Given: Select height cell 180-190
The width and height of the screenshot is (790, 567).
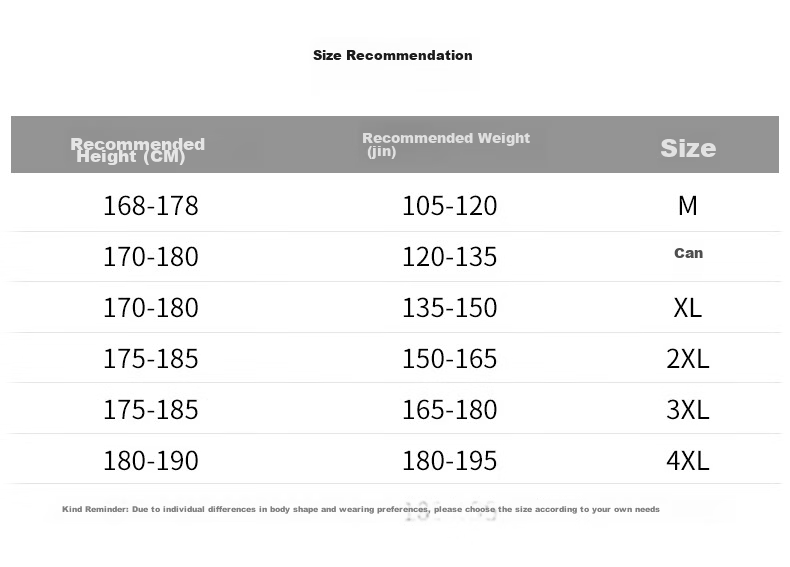Looking at the screenshot, I should [151, 460].
